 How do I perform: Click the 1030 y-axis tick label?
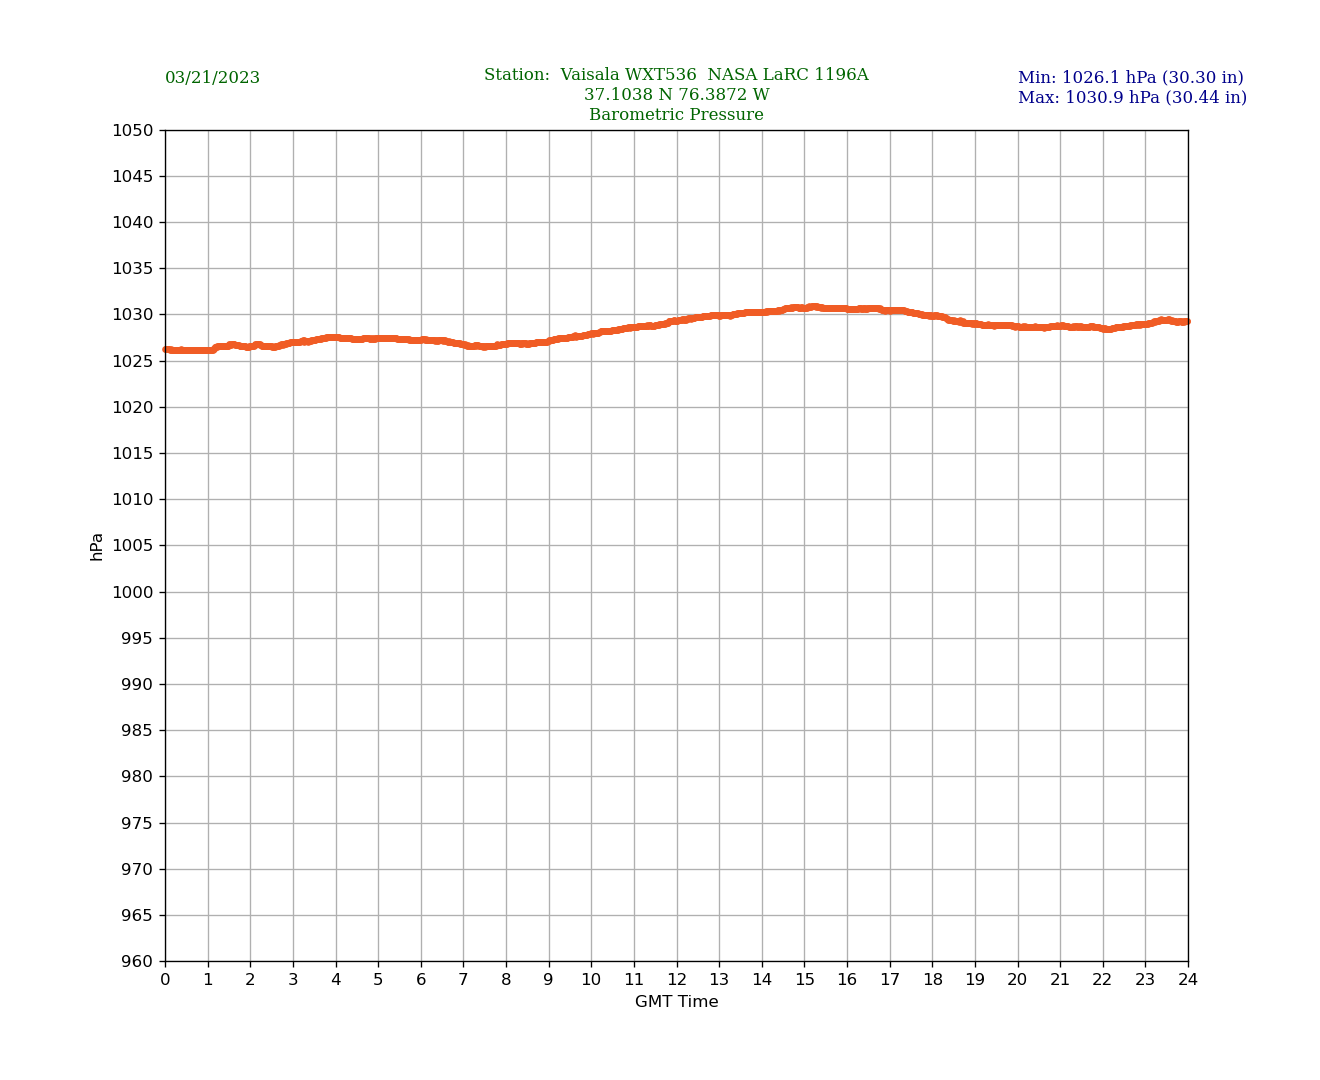coord(132,315)
